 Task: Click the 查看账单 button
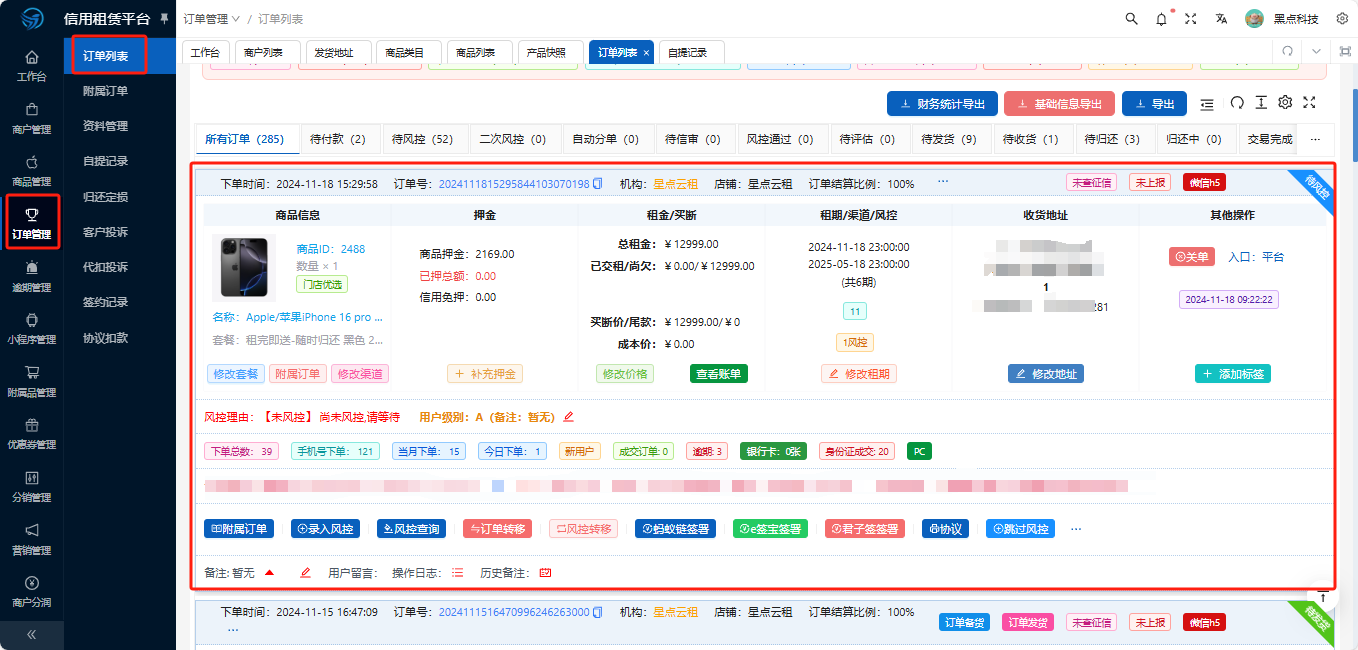[718, 374]
